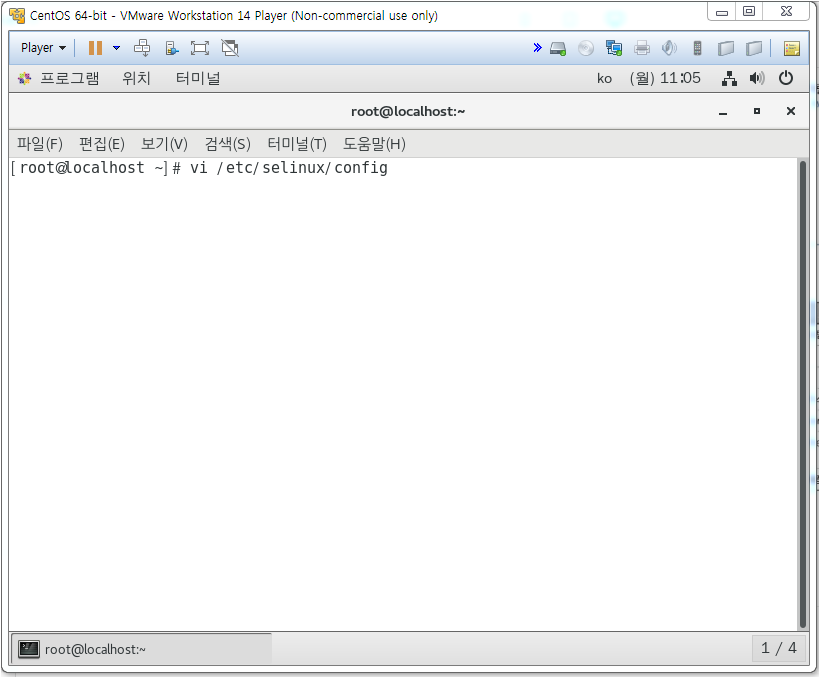This screenshot has width=820, height=678.
Task: Open the clock showing (월) 11:05
Action: click(x=665, y=78)
